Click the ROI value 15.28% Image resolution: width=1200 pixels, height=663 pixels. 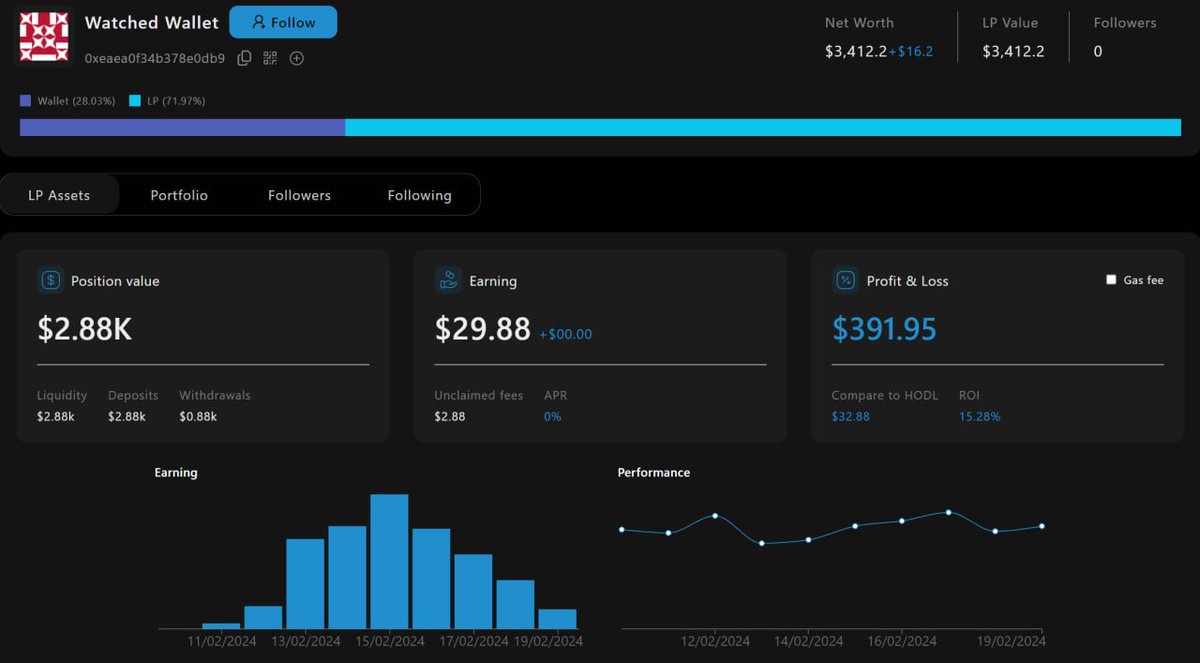point(980,416)
